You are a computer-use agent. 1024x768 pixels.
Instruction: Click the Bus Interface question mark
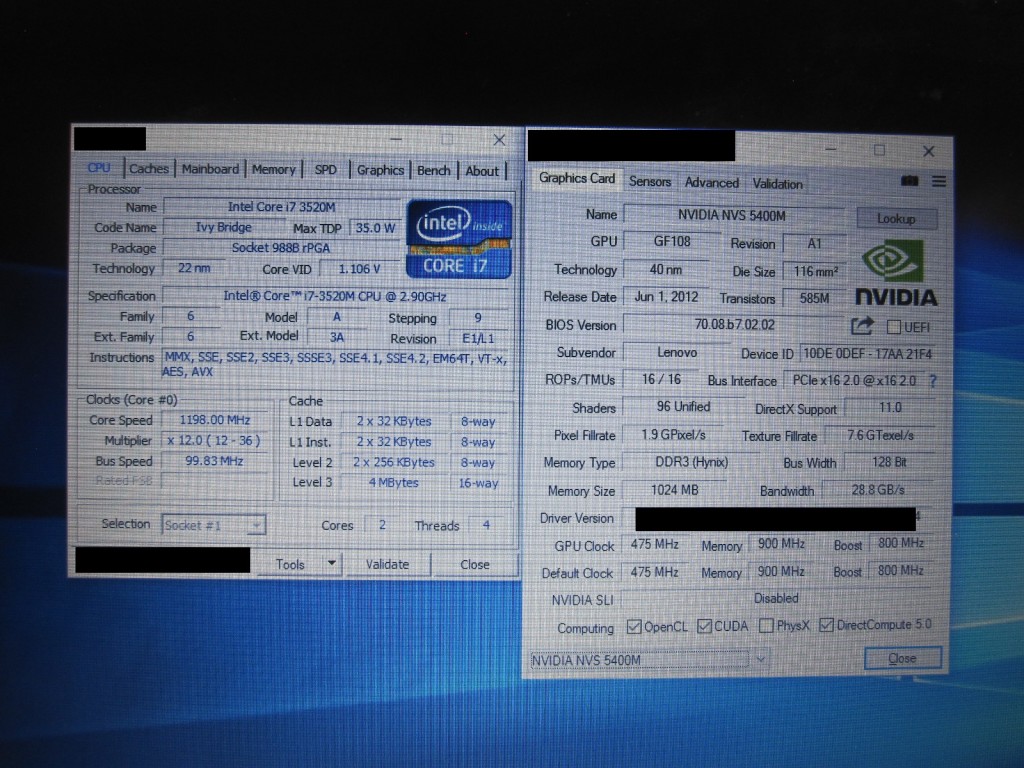tap(933, 381)
